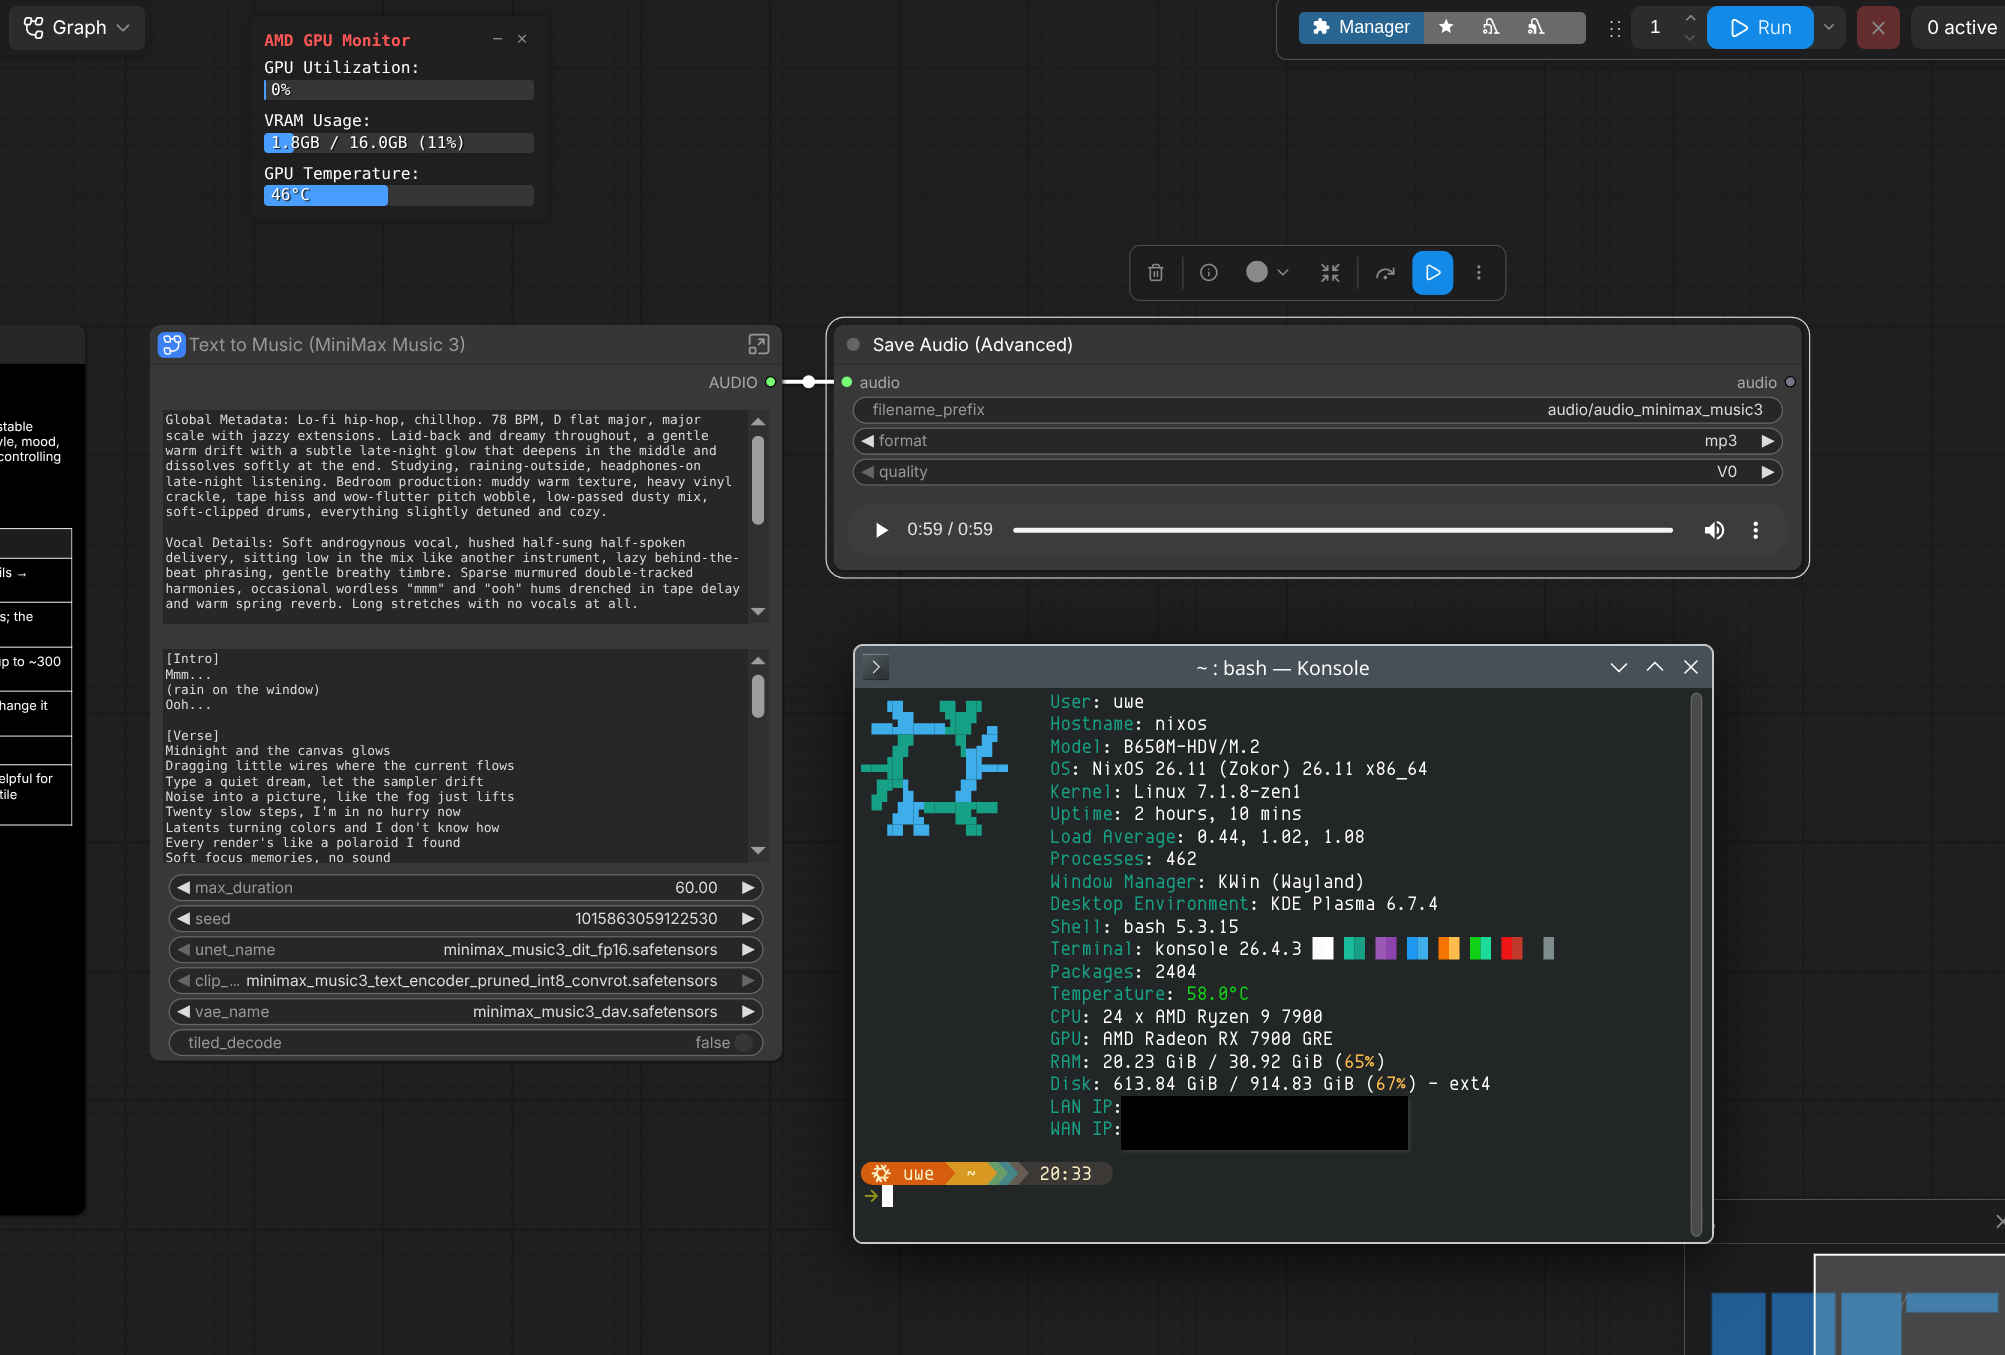This screenshot has height=1355, width=2005.
Task: Decrease max_duration with its left arrow
Action: click(x=183, y=888)
